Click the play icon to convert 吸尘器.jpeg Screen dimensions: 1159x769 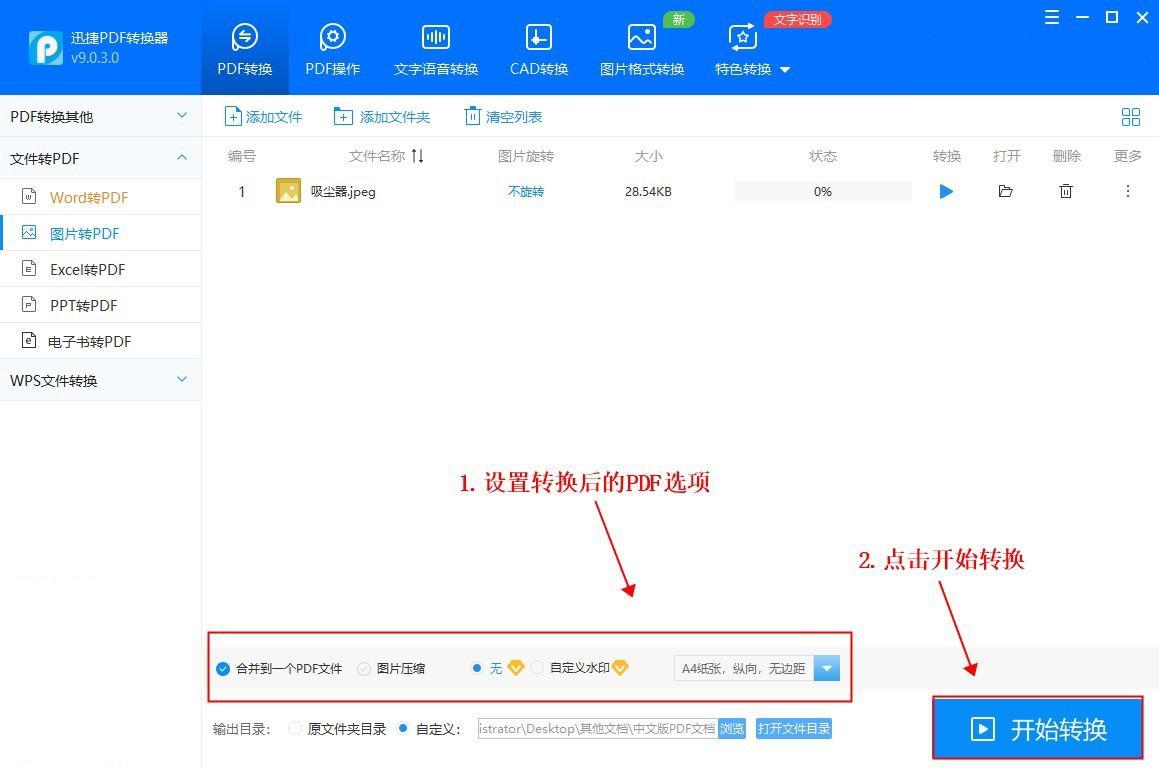(x=946, y=191)
